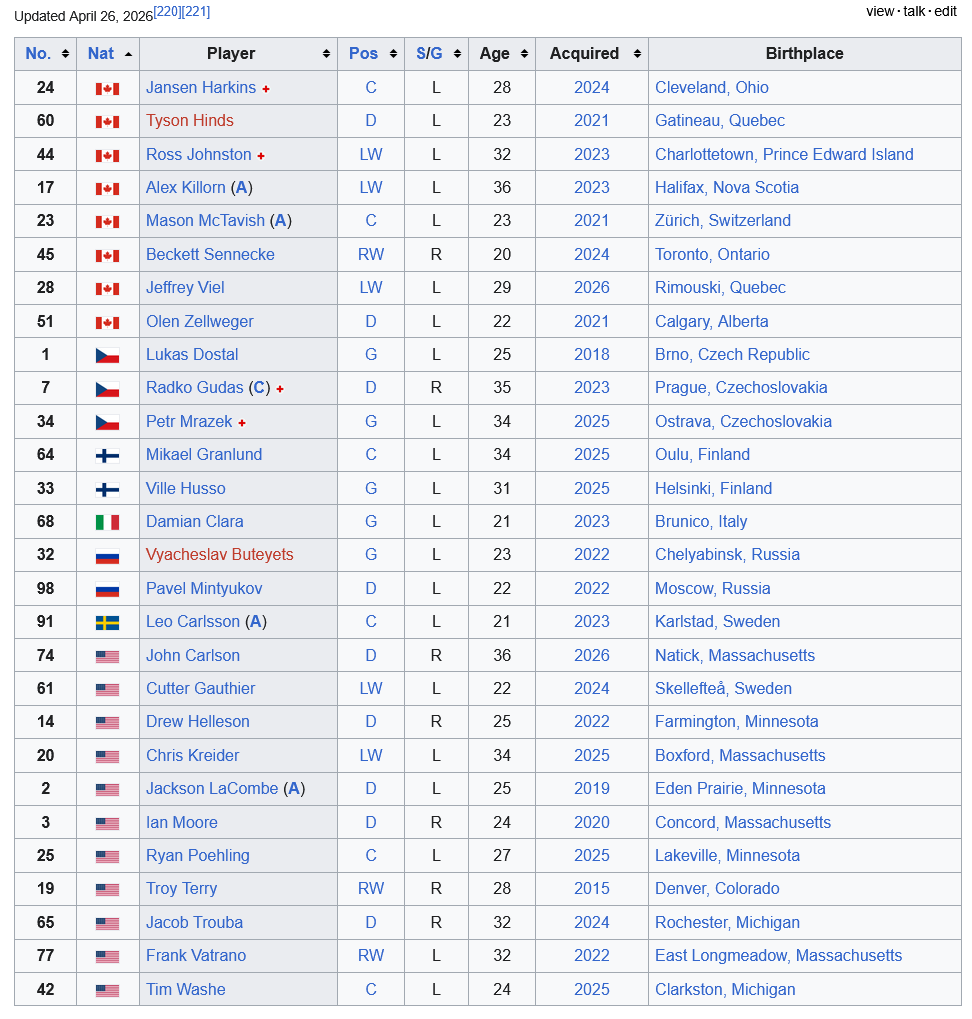Screen dimensions: 972x1019
Task: Click Czech flag in Radko Gudas row
Action: point(107,389)
